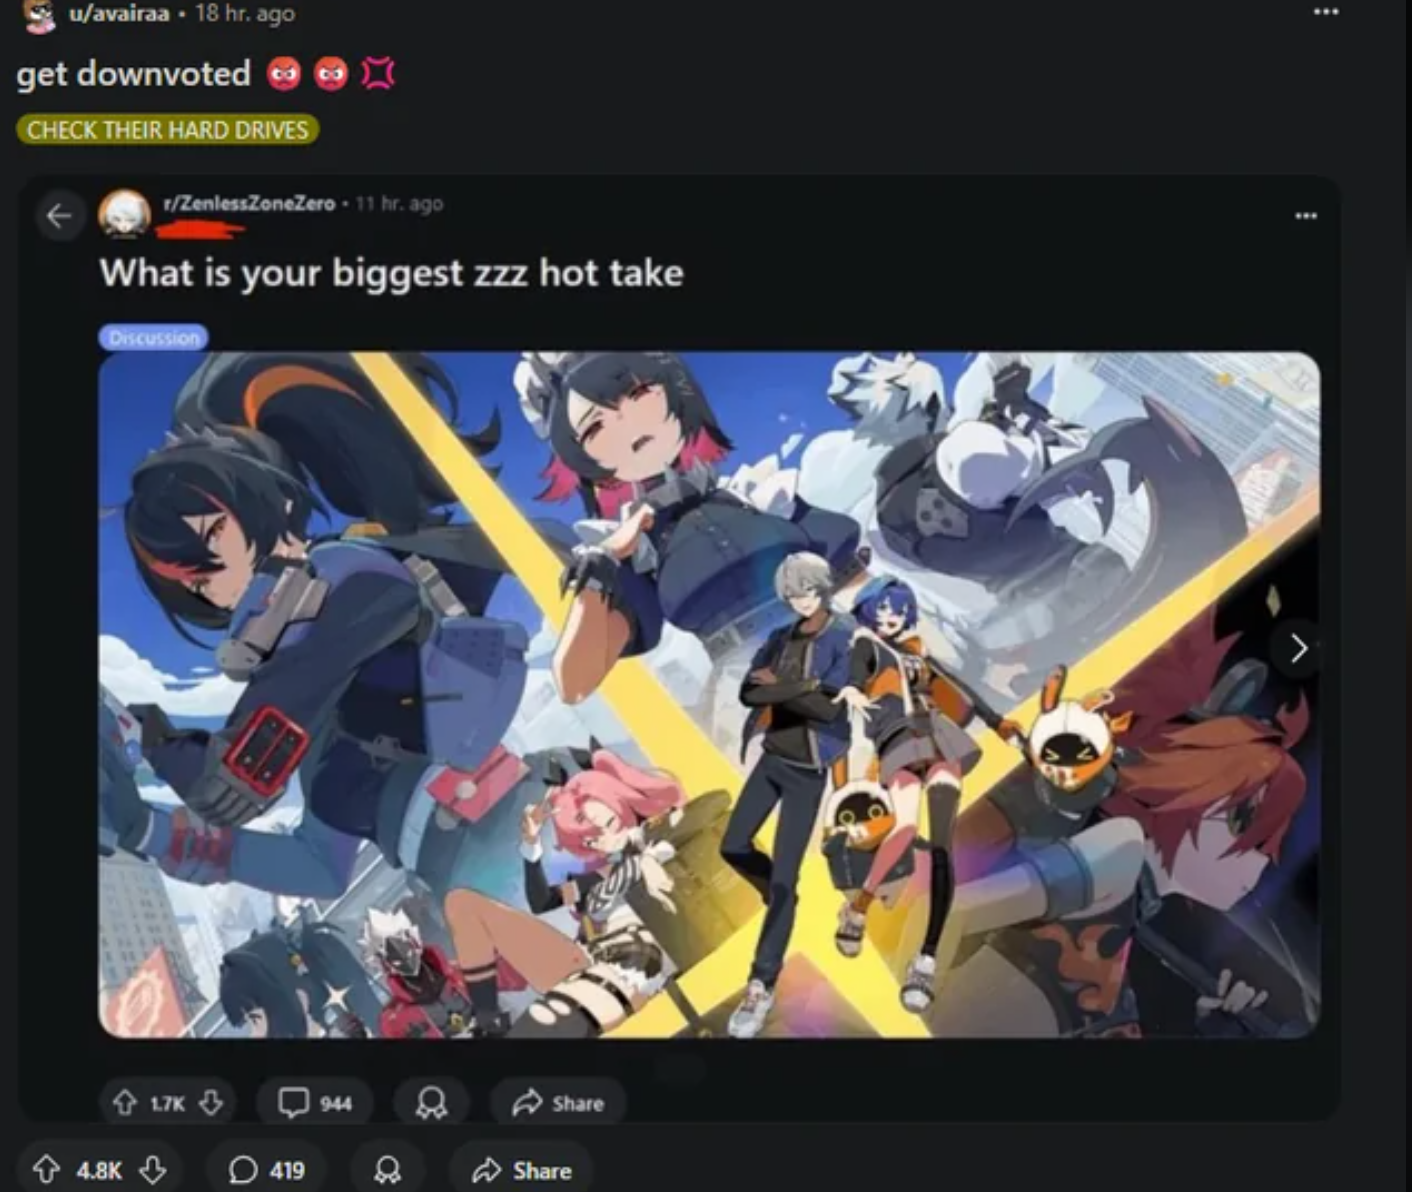Downvote the outer post with 4.8K votes
Screen dimensions: 1412x1192
[x=152, y=1169]
